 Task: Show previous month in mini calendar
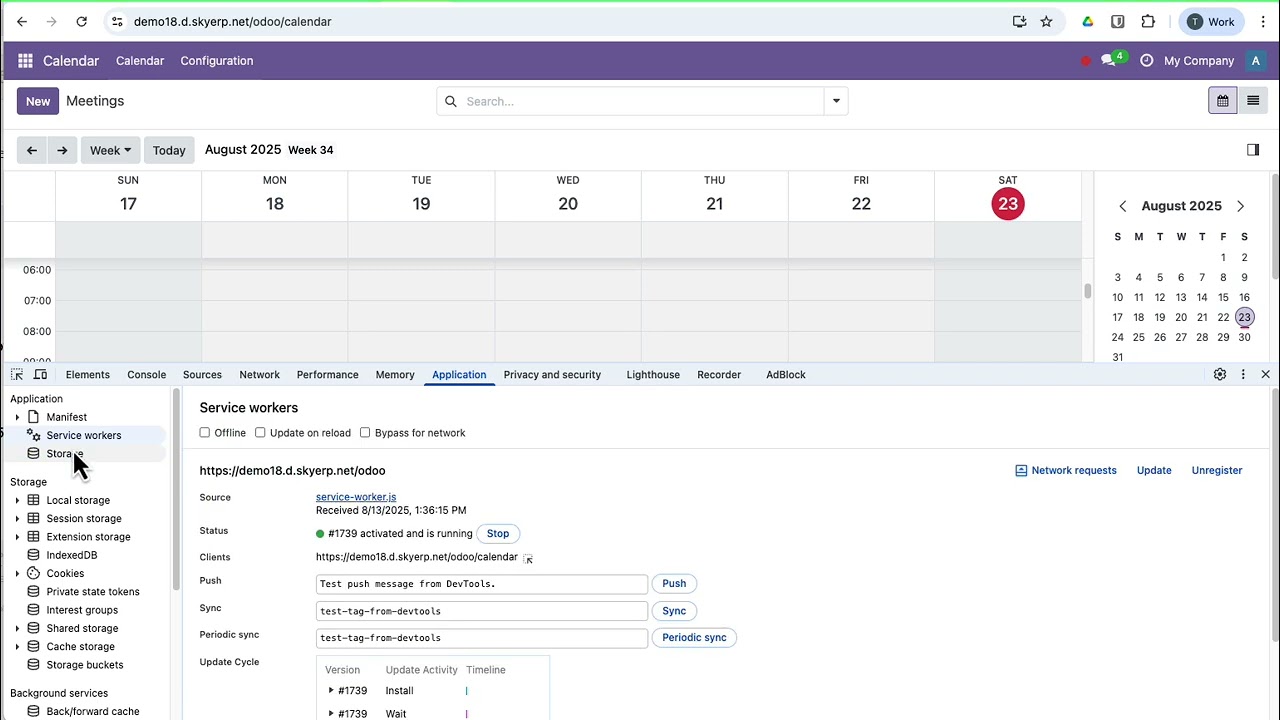1122,206
